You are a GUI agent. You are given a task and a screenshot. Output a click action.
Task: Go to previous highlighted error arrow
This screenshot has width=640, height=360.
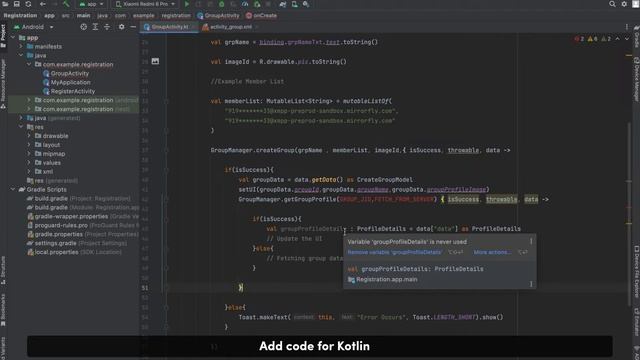point(618,39)
